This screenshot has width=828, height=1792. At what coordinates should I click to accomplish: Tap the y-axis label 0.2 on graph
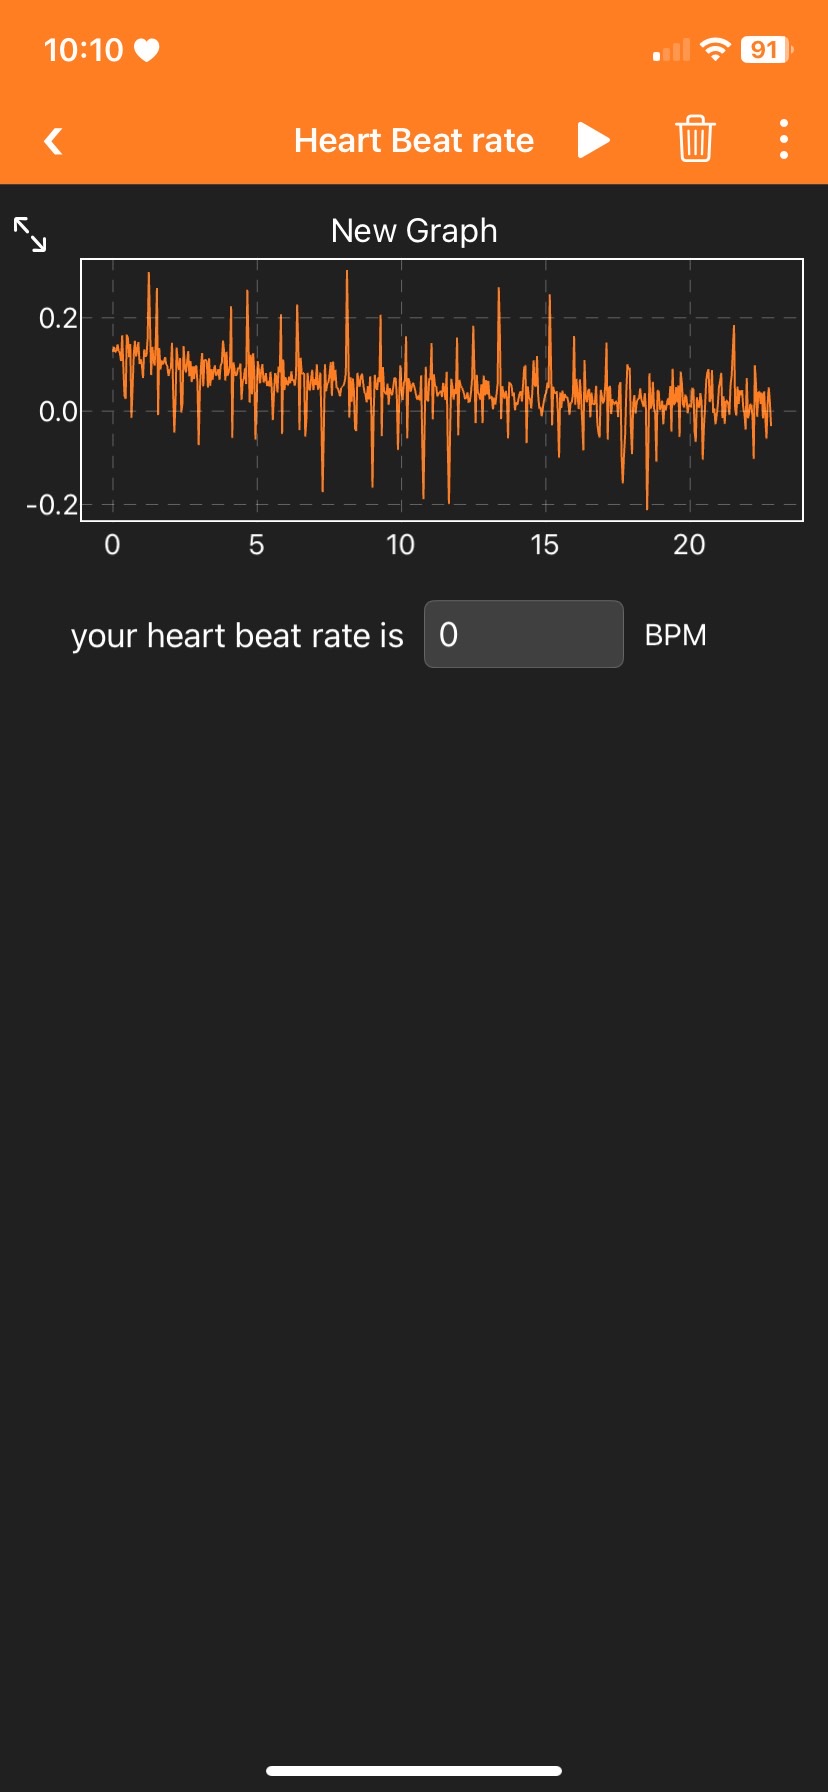[57, 319]
